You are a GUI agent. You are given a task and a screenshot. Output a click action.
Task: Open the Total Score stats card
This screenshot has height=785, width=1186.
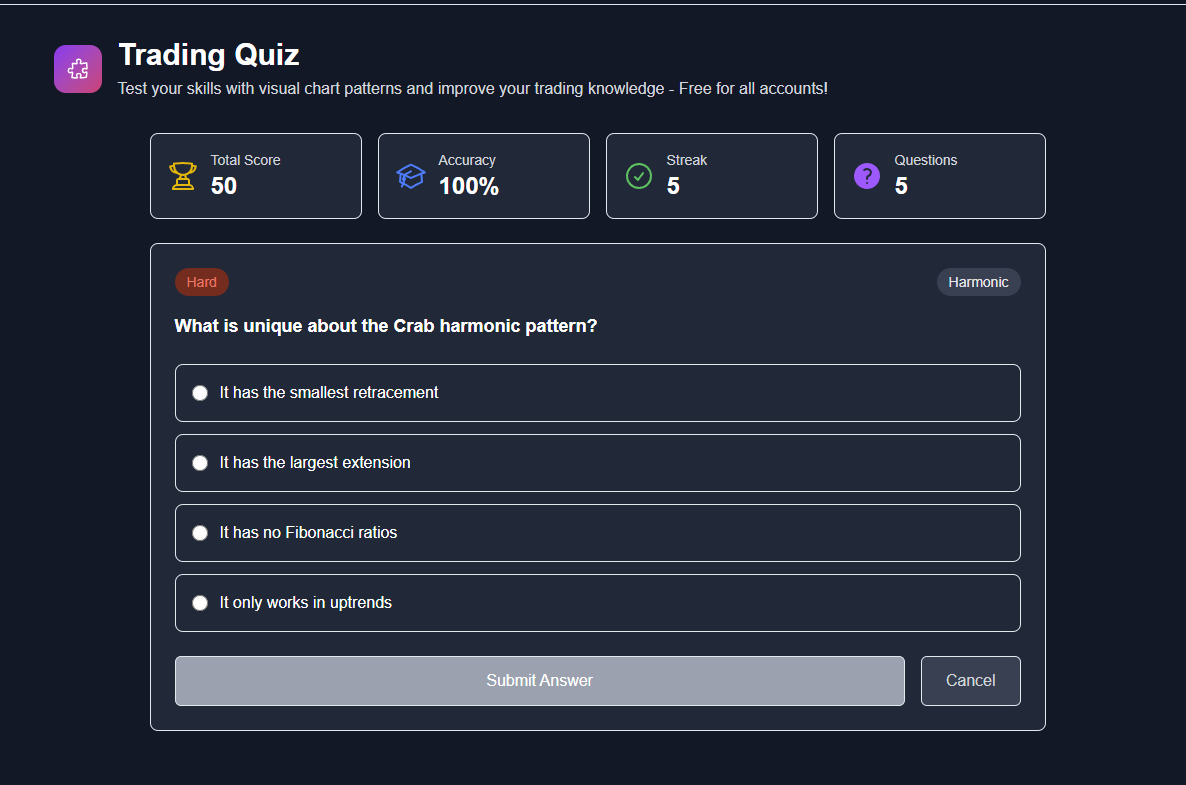[x=255, y=175]
